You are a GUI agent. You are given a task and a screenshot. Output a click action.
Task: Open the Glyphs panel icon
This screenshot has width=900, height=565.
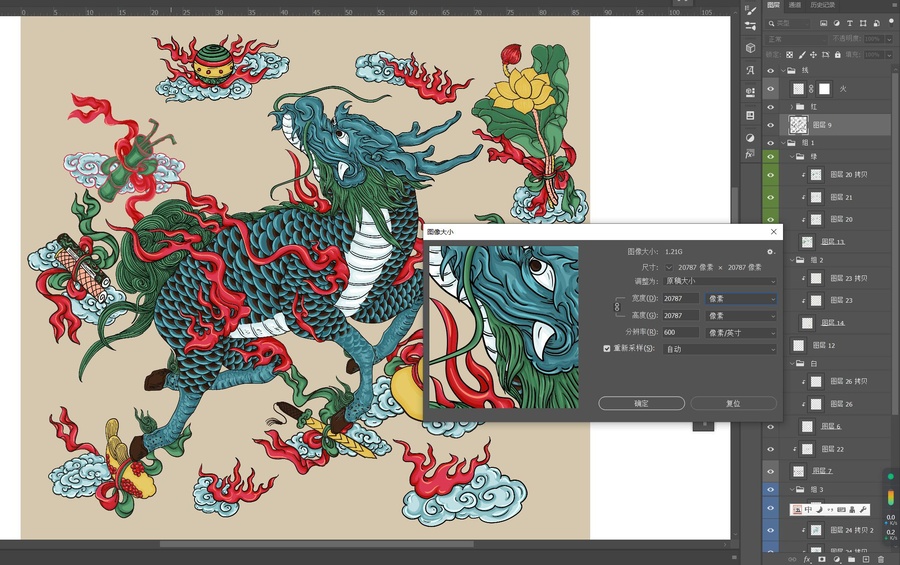(x=750, y=70)
